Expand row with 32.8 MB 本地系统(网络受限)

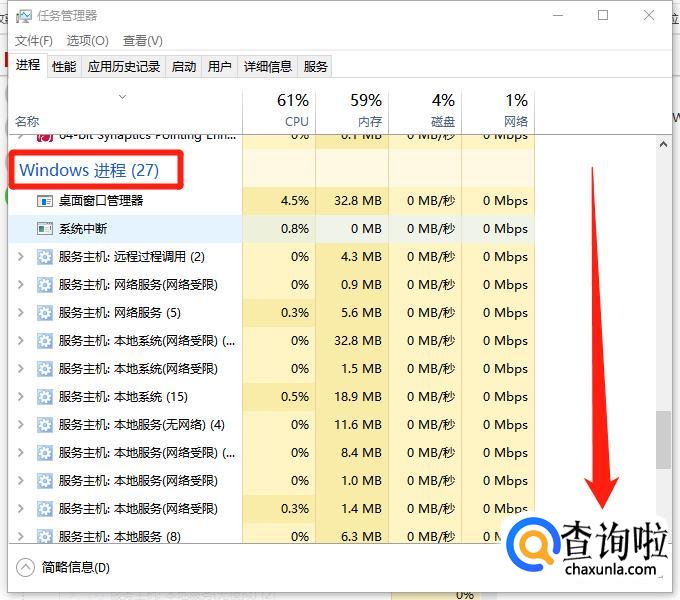click(x=20, y=341)
